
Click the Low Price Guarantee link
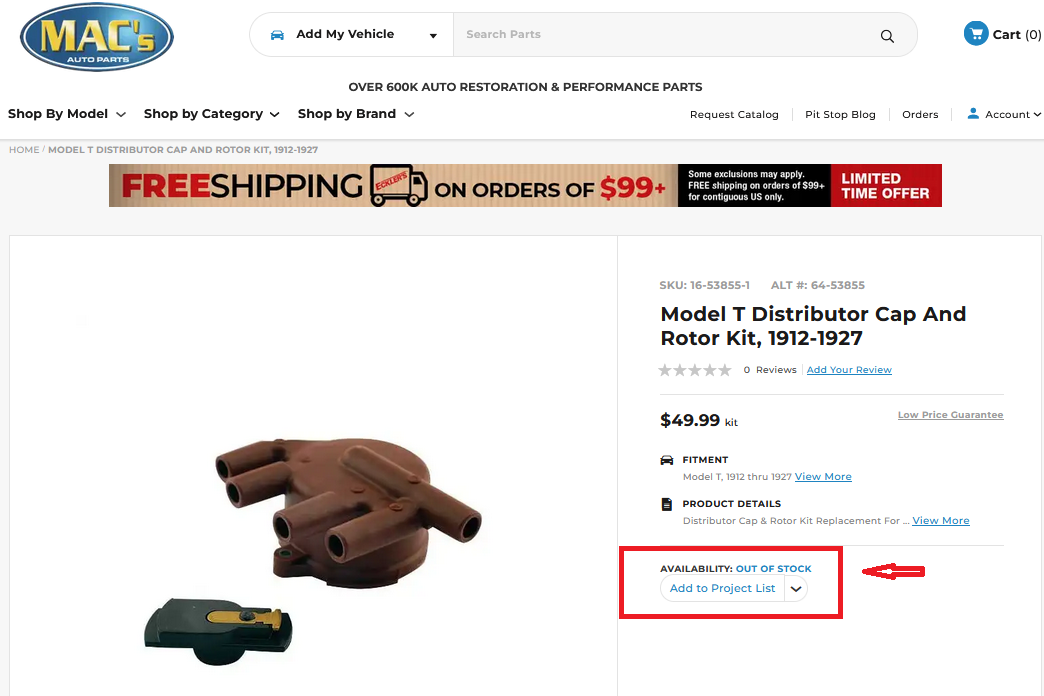coord(950,415)
